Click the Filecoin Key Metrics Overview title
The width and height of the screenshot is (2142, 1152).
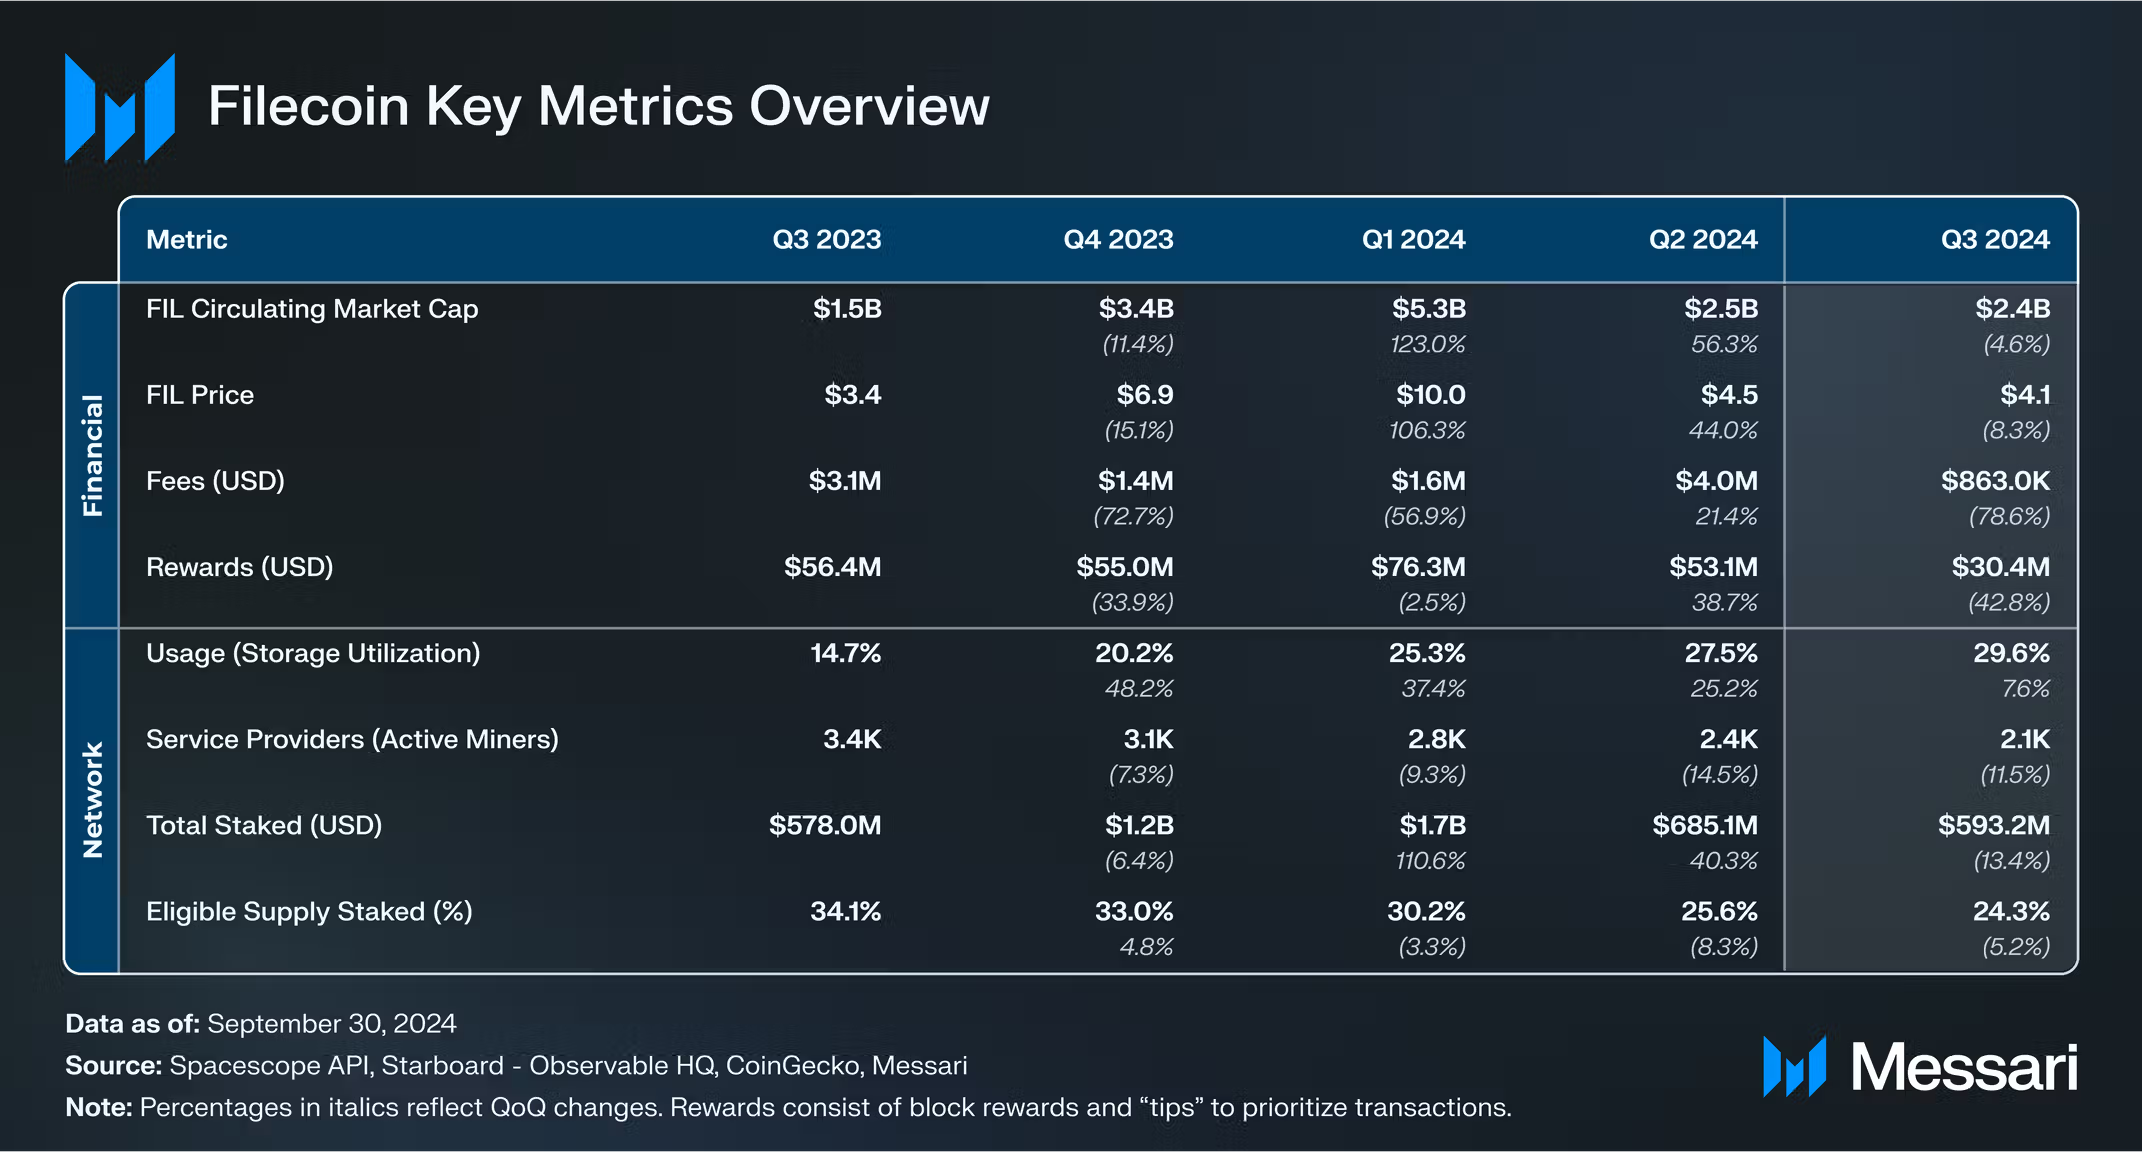pyautogui.click(x=598, y=106)
